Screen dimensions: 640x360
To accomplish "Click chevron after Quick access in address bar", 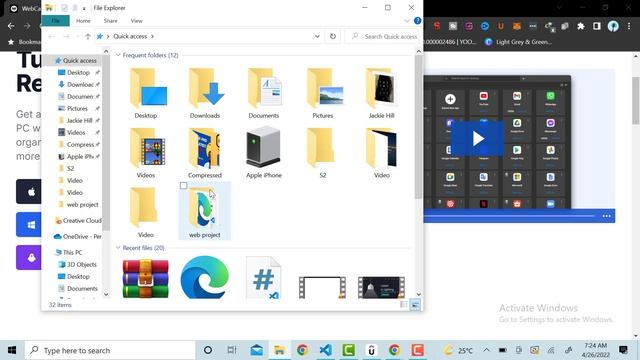I will coord(152,36).
